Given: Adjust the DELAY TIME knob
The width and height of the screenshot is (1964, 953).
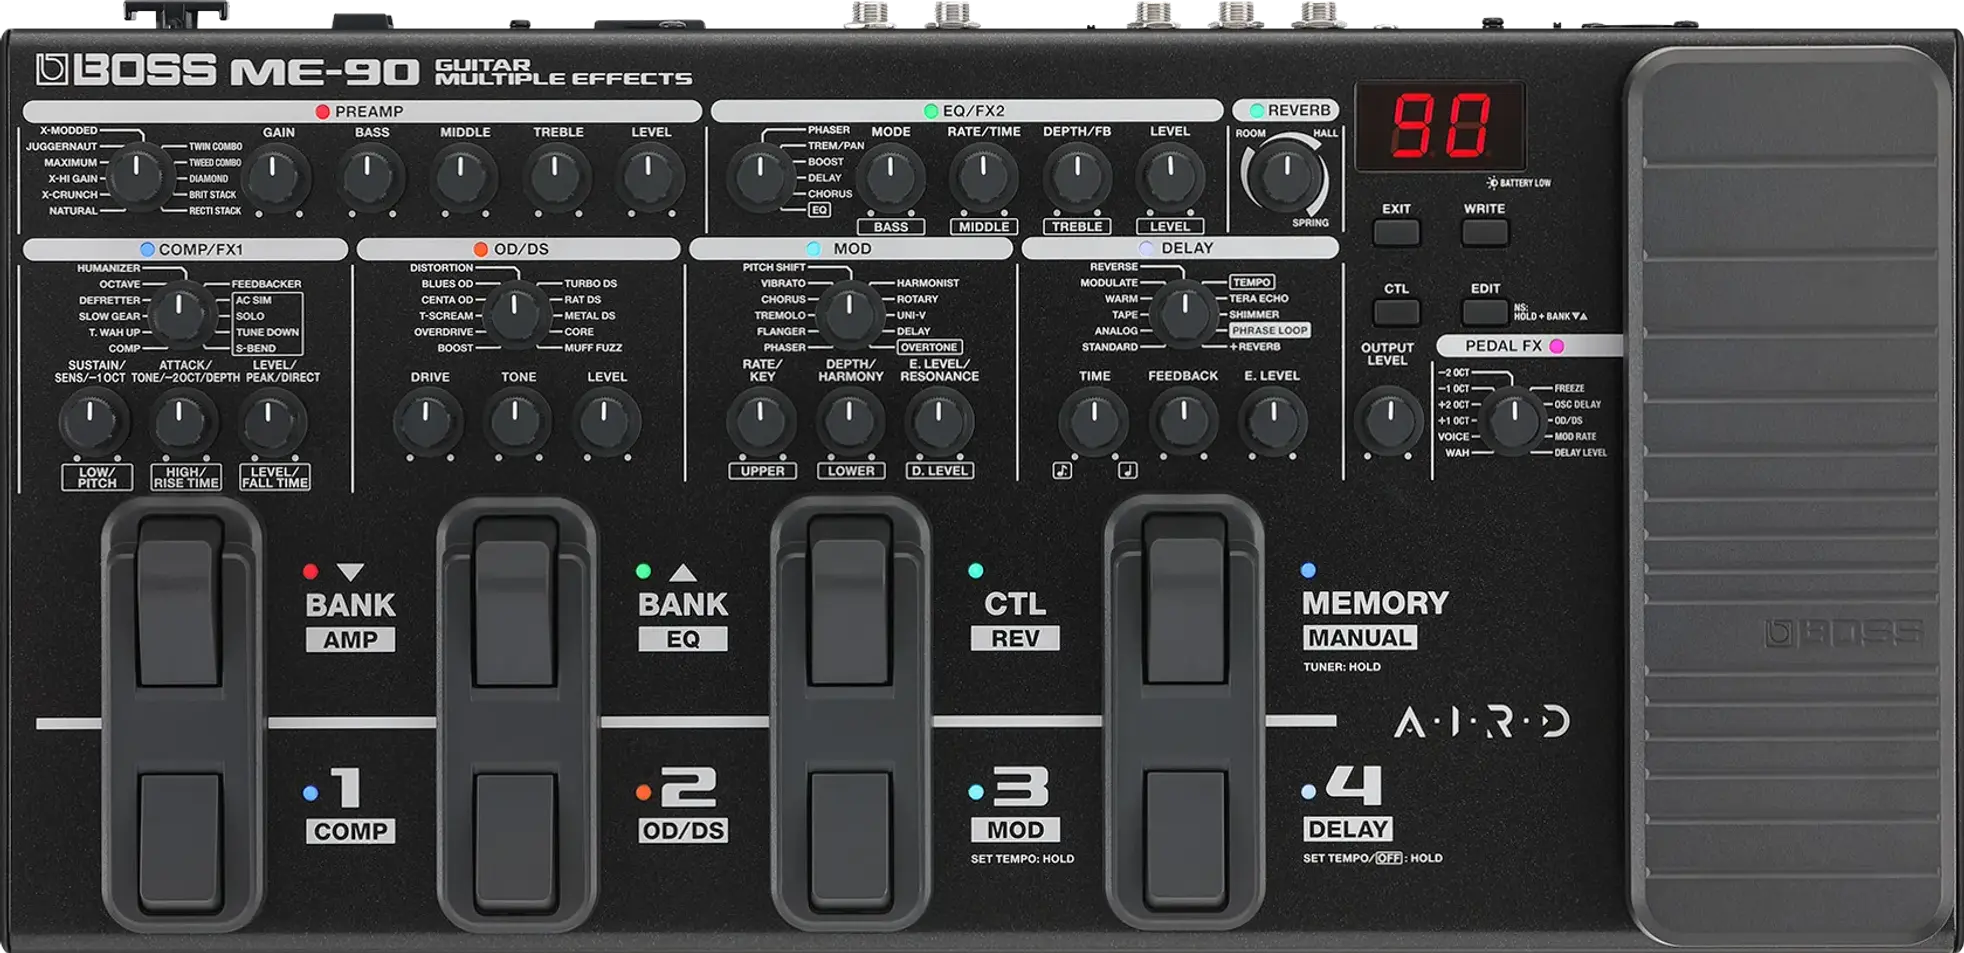Looking at the screenshot, I should point(1094,420).
